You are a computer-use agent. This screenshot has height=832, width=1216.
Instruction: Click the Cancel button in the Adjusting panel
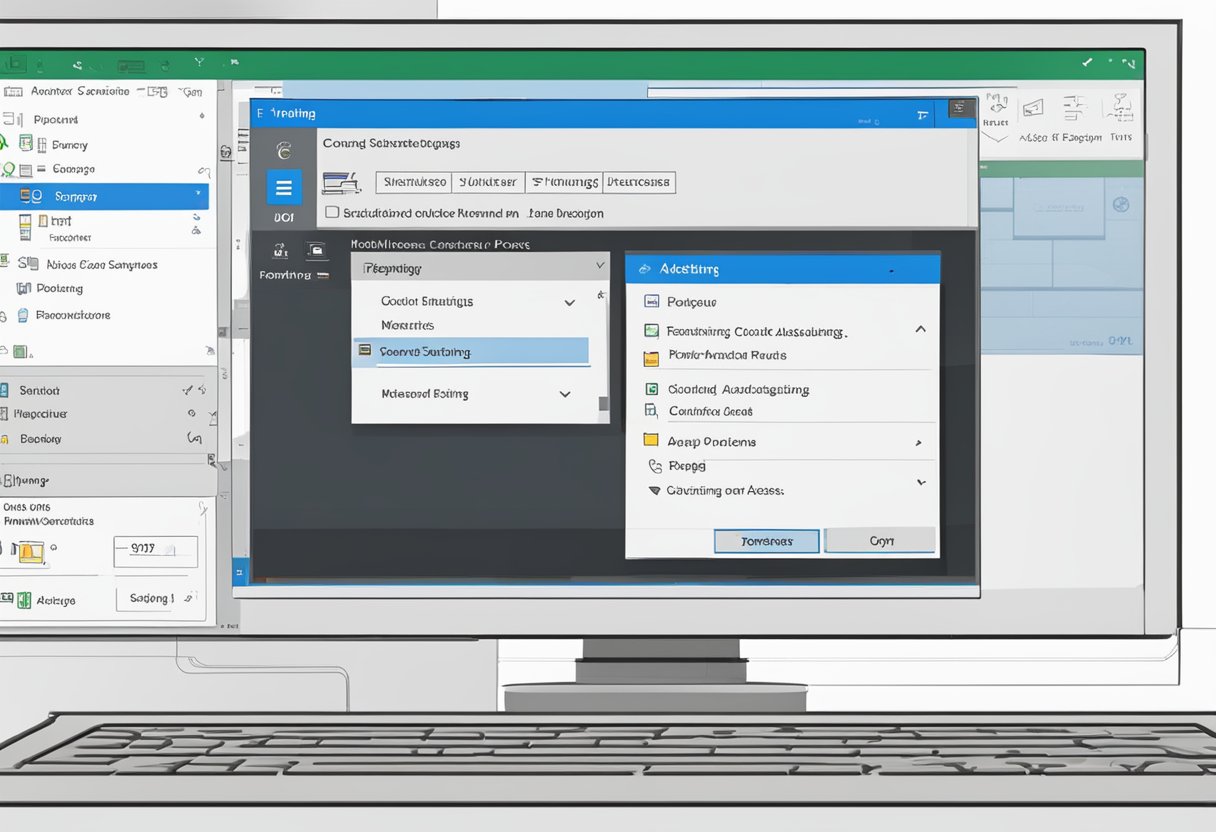pyautogui.click(x=880, y=541)
